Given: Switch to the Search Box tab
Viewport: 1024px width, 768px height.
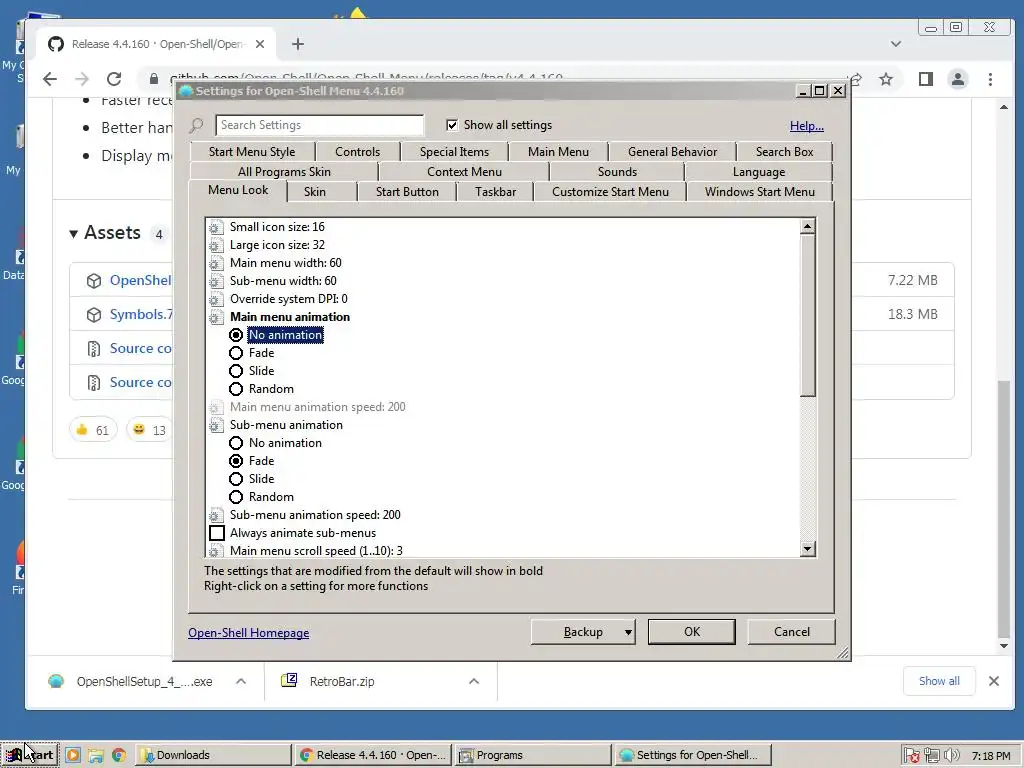Looking at the screenshot, I should coord(784,152).
